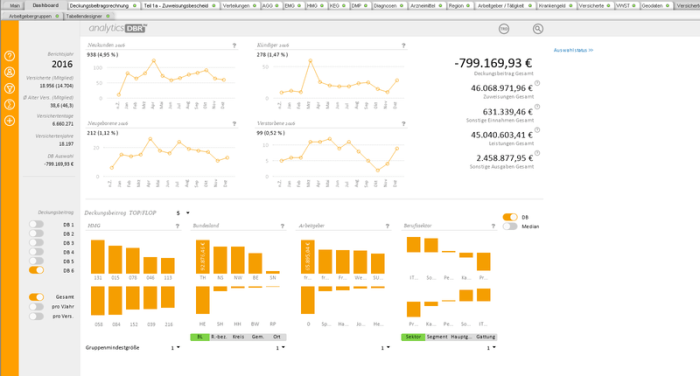The image size is (700, 376).
Task: Select the Sektor grouping button
Action: coord(413,337)
